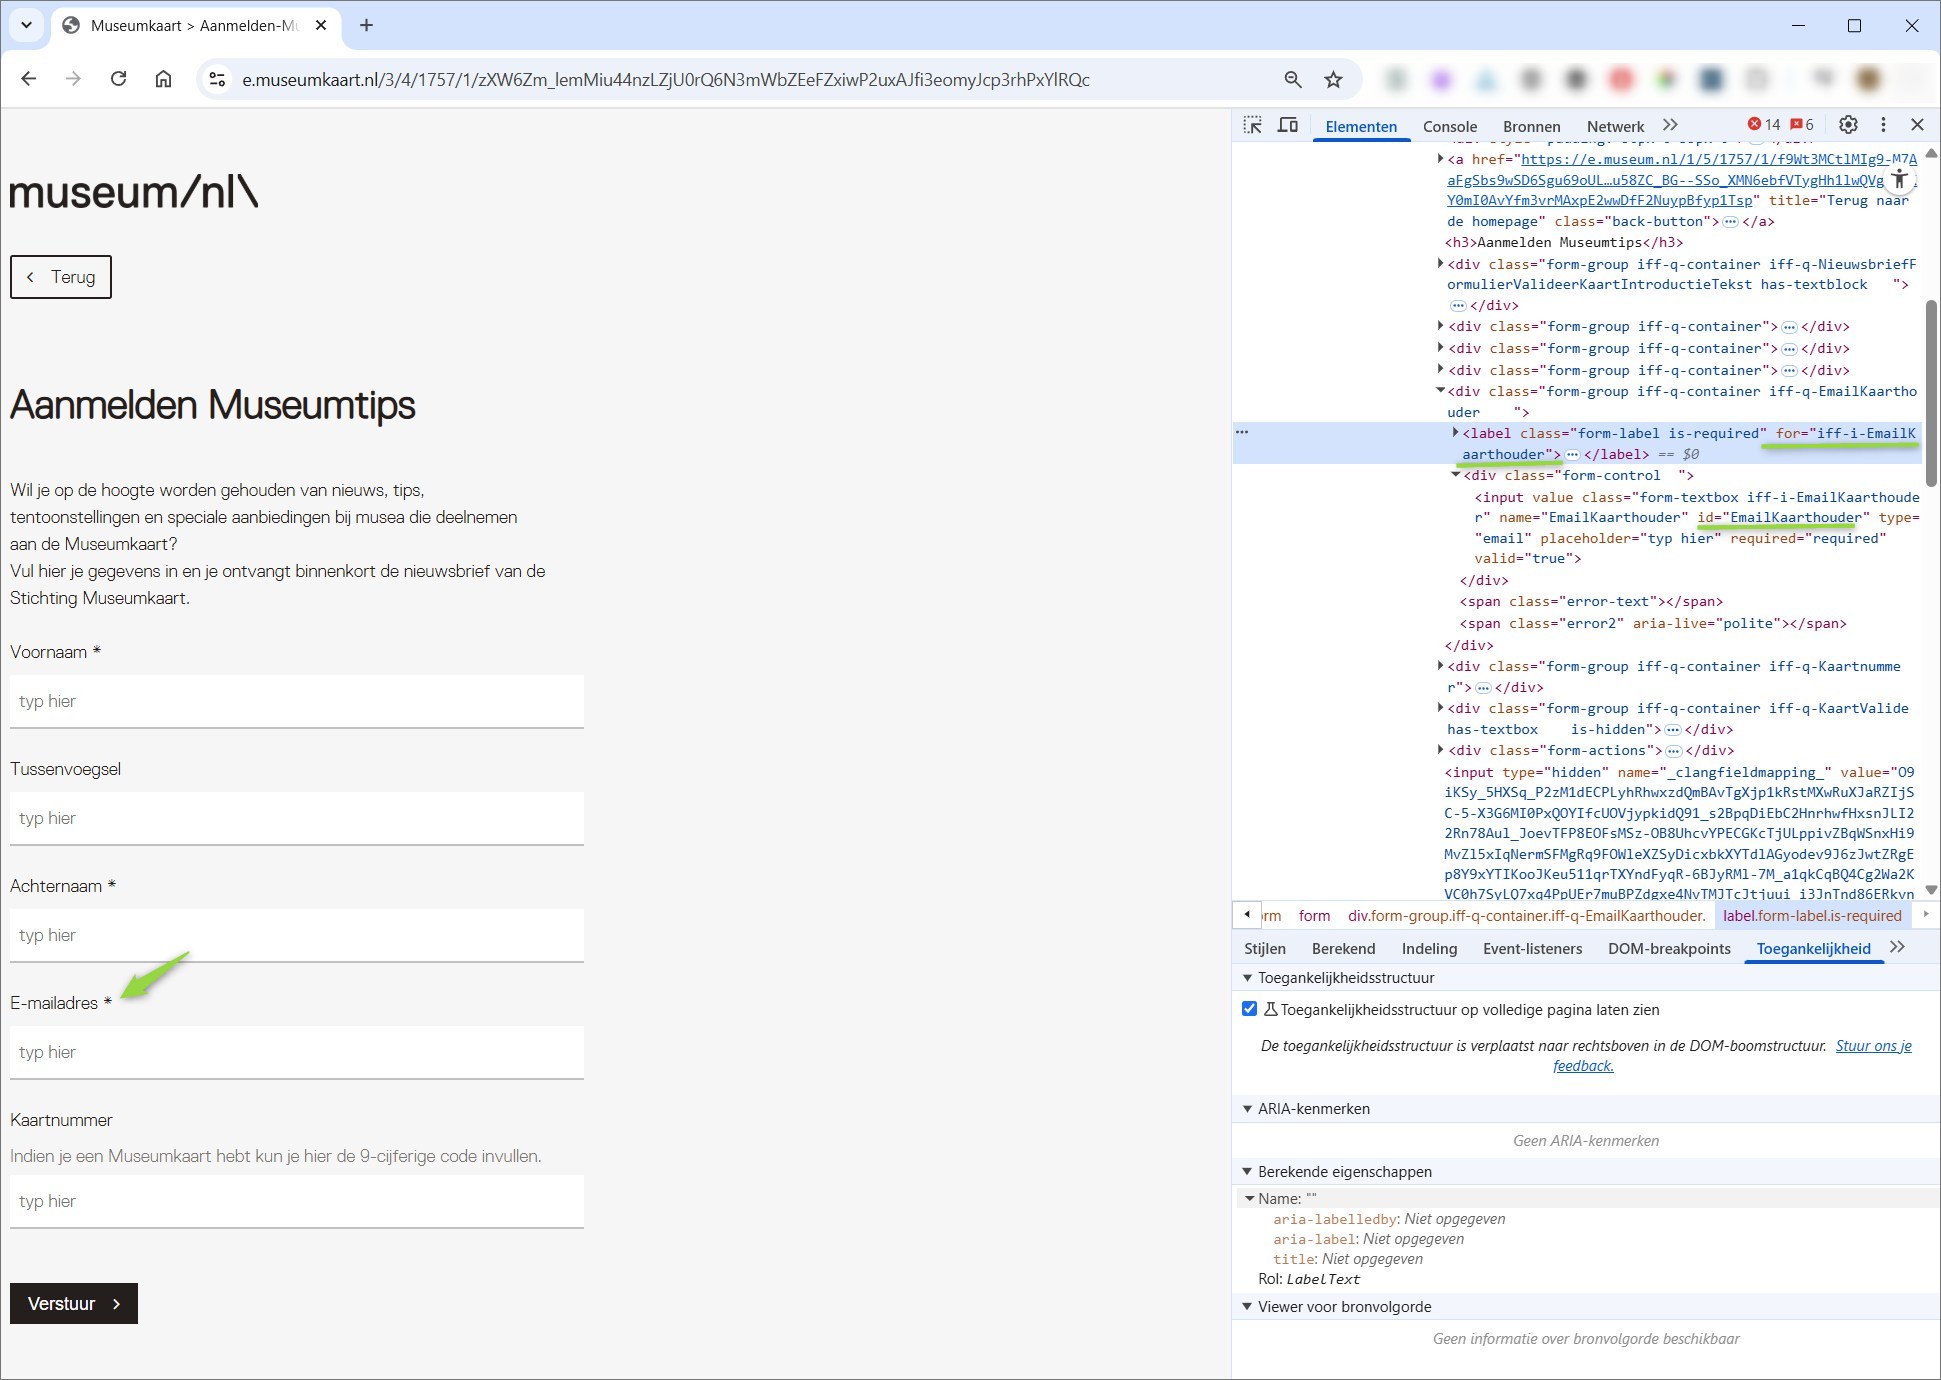Show the 14 errors counter

tap(1764, 125)
